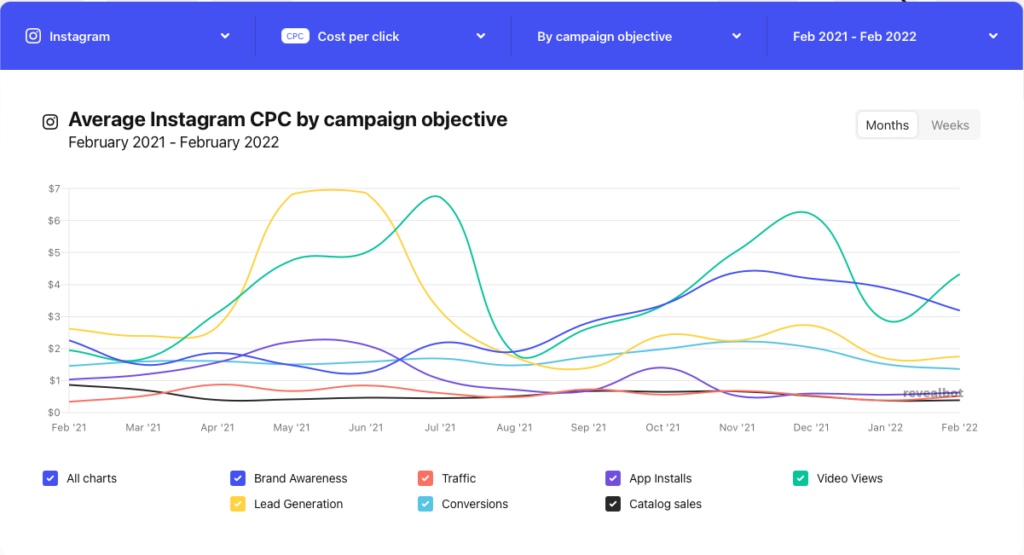This screenshot has height=555, width=1024.
Task: Click the Instagram logo in the top bar
Action: pyautogui.click(x=33, y=36)
